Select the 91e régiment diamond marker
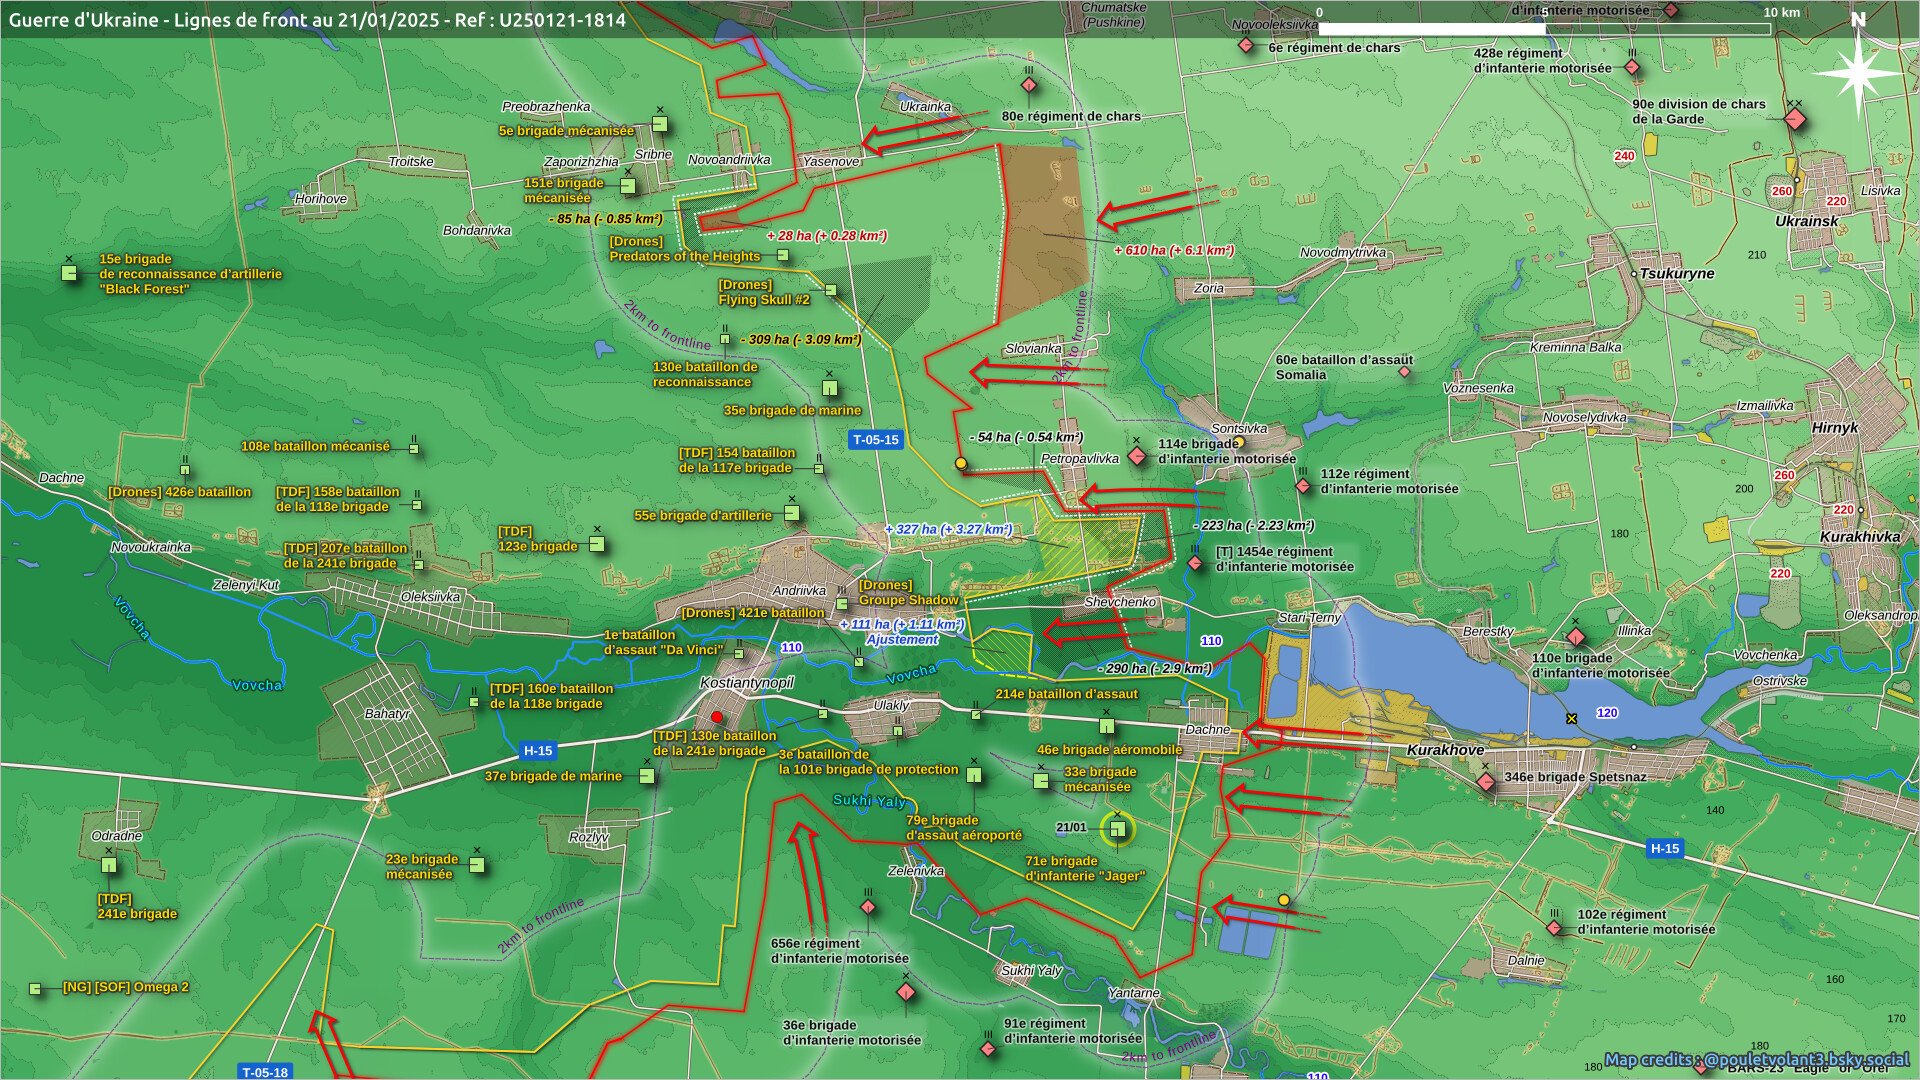 coord(988,1049)
